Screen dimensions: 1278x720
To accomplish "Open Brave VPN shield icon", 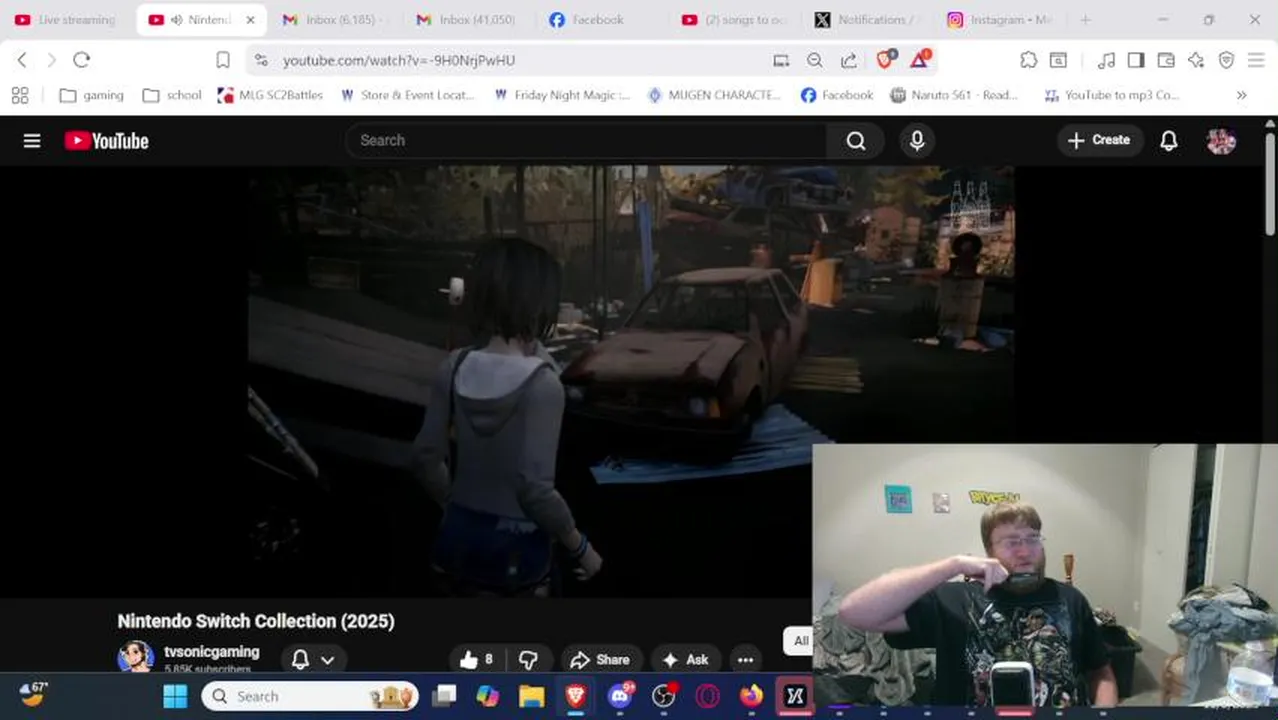I will coord(1226,60).
